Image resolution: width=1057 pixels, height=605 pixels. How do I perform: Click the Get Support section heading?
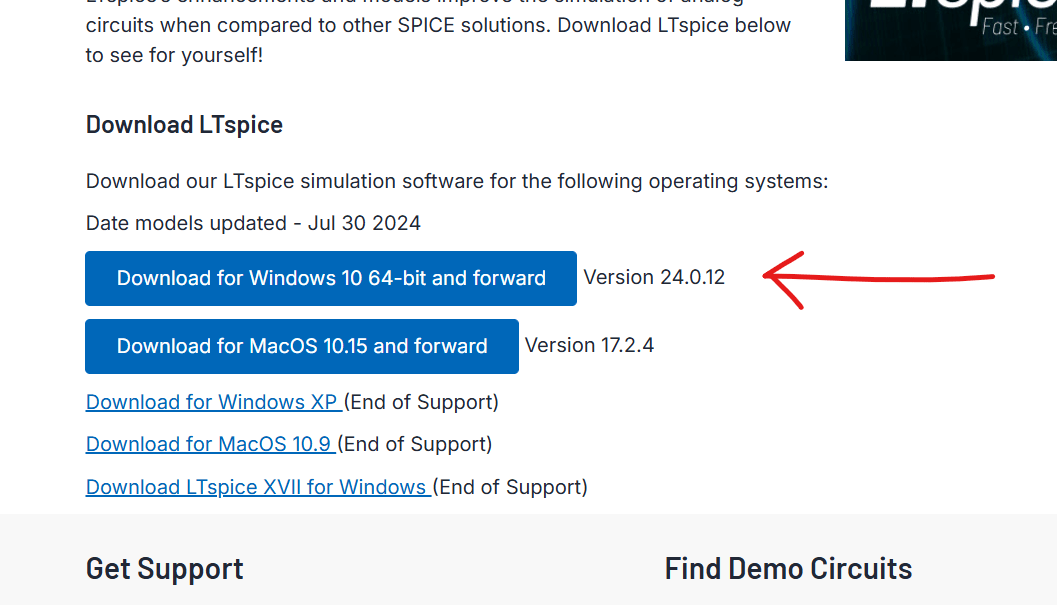point(164,569)
